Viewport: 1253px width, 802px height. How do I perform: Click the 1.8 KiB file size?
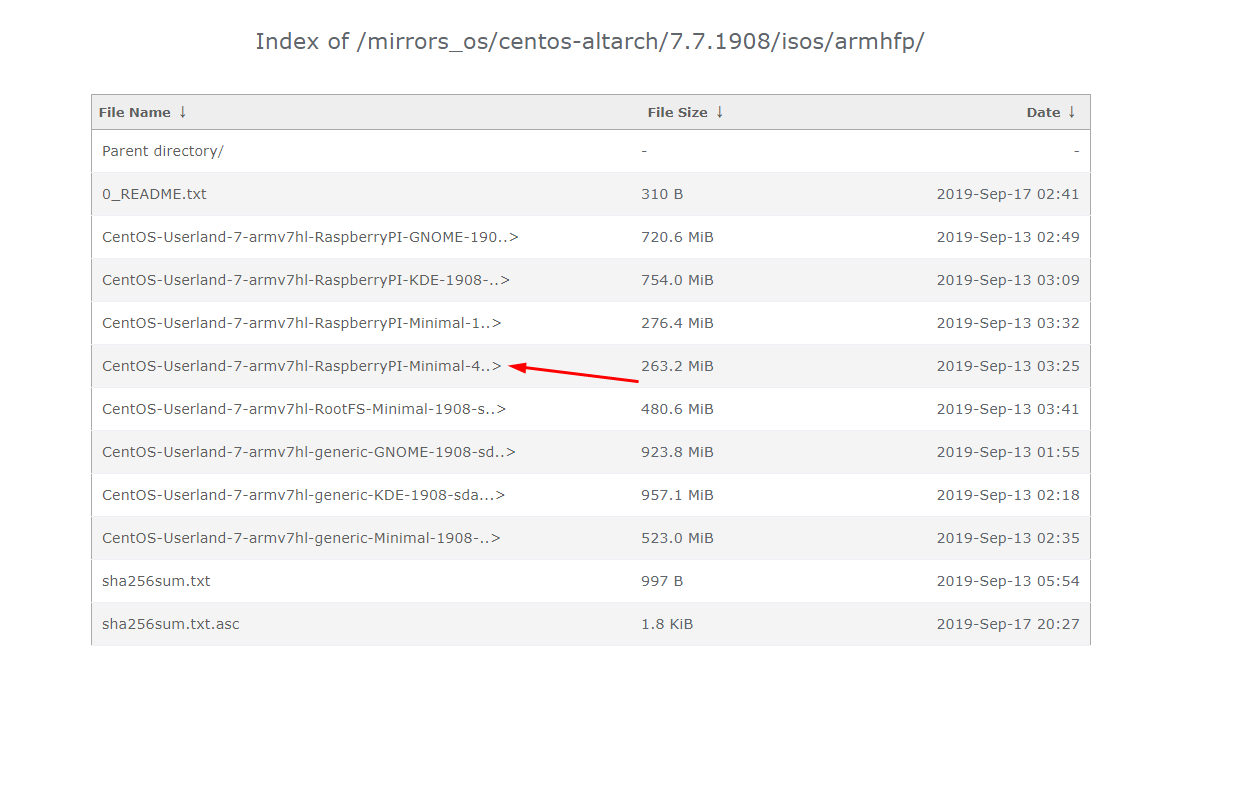click(667, 624)
